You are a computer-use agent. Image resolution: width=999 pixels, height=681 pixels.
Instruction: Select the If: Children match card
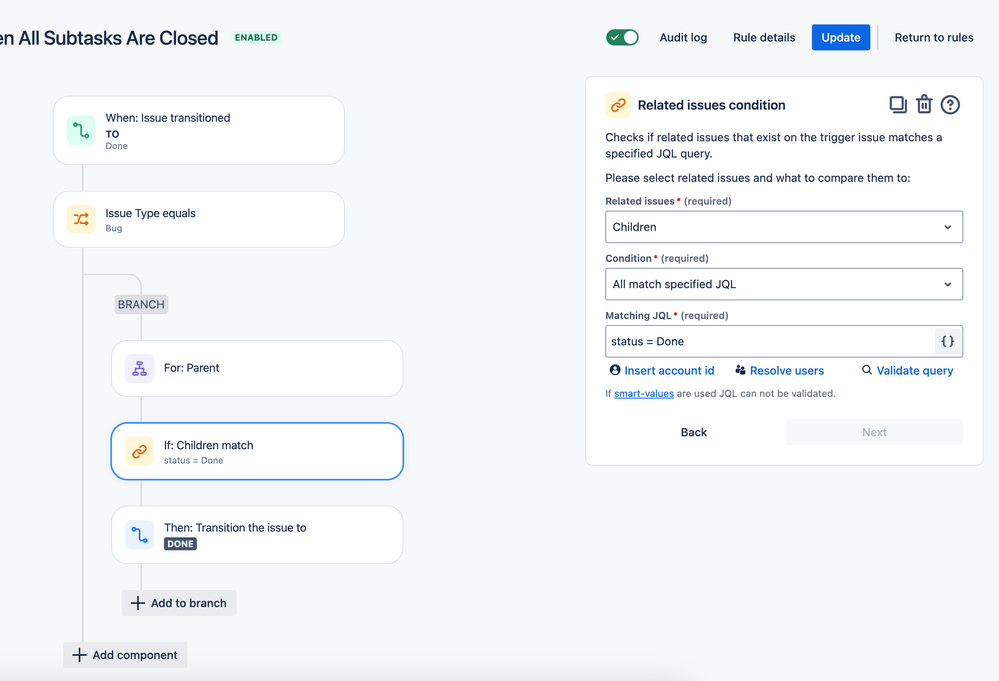point(257,451)
